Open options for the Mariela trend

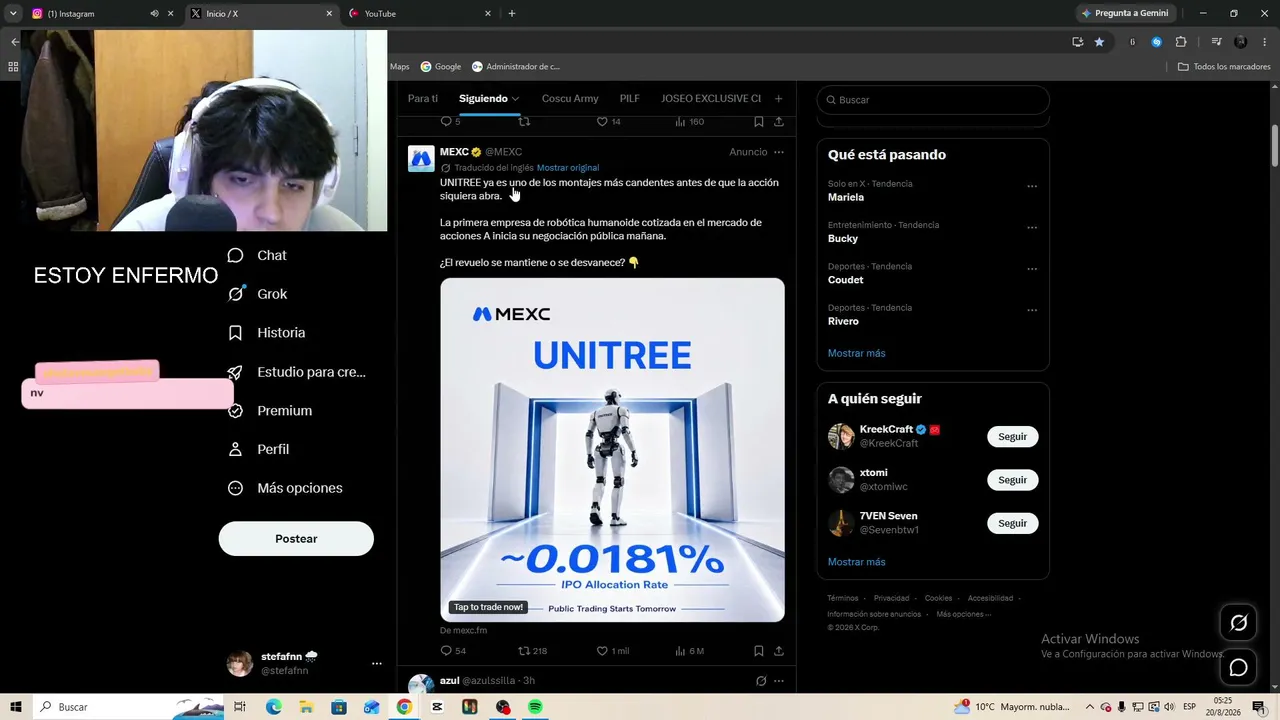pyautogui.click(x=1032, y=186)
